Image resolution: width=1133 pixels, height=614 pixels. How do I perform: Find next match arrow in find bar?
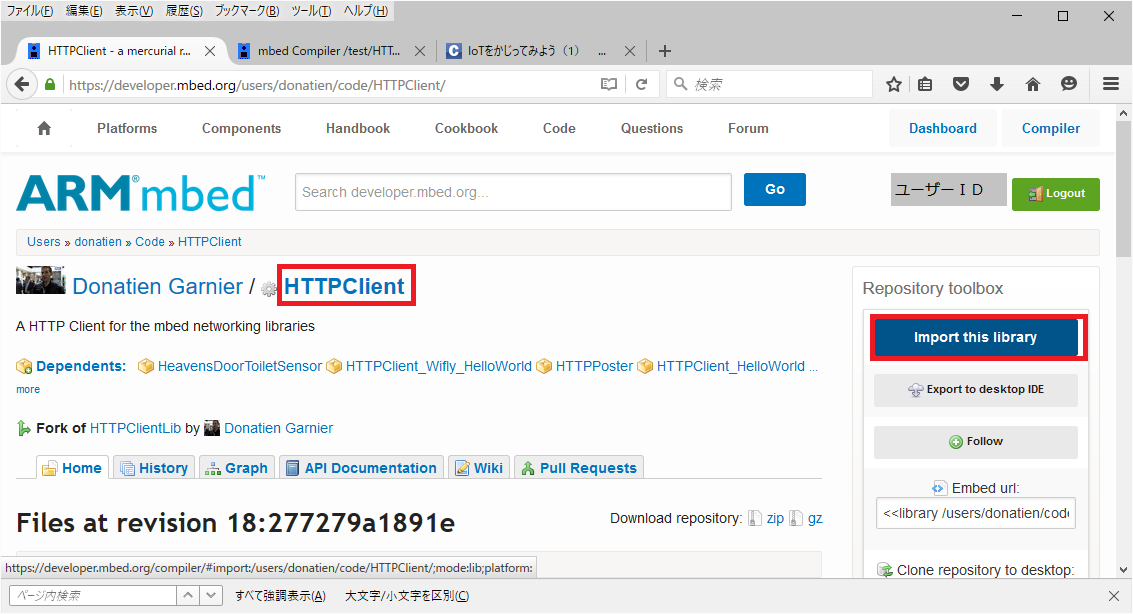coord(210,595)
